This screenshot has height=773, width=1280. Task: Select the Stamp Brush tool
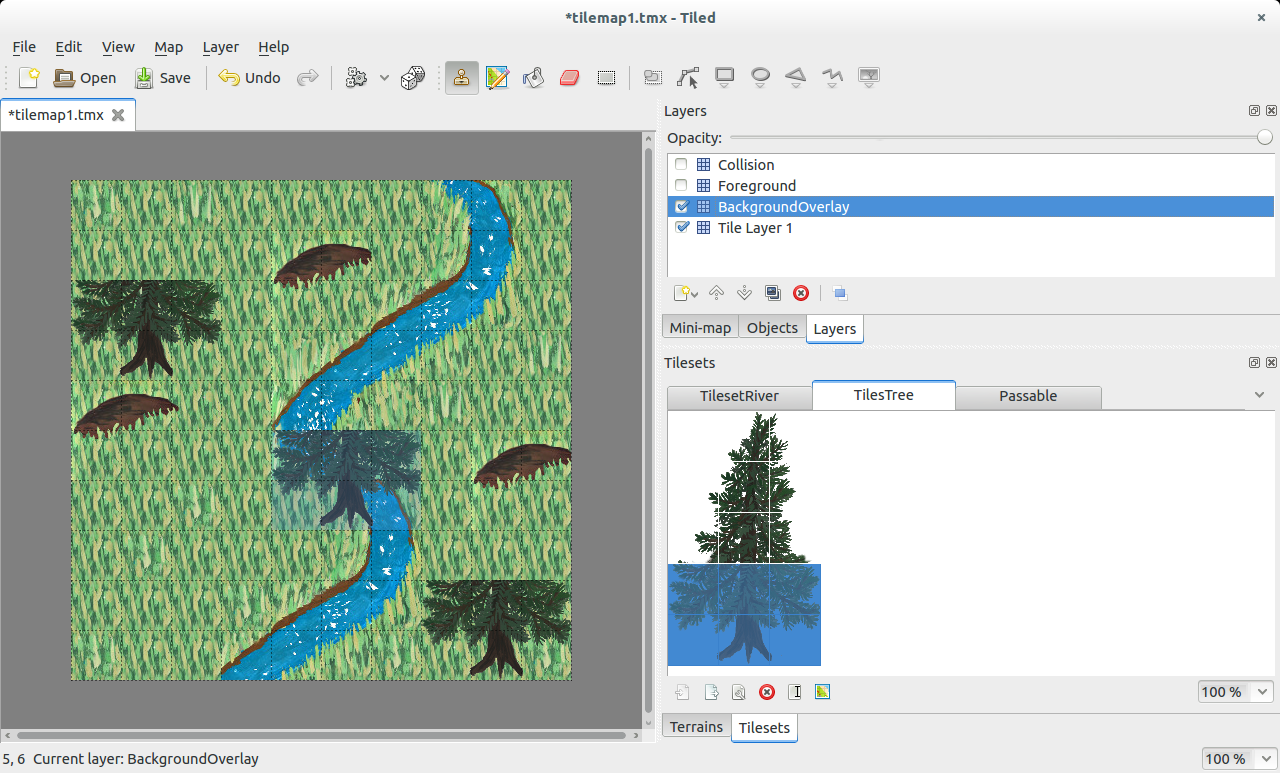(461, 77)
